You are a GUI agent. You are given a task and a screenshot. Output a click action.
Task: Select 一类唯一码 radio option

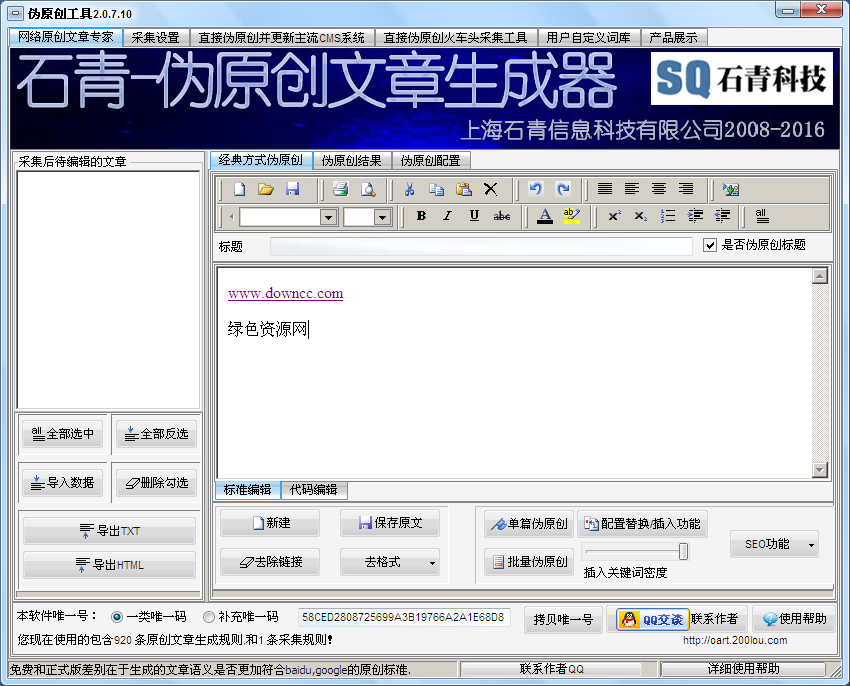117,617
